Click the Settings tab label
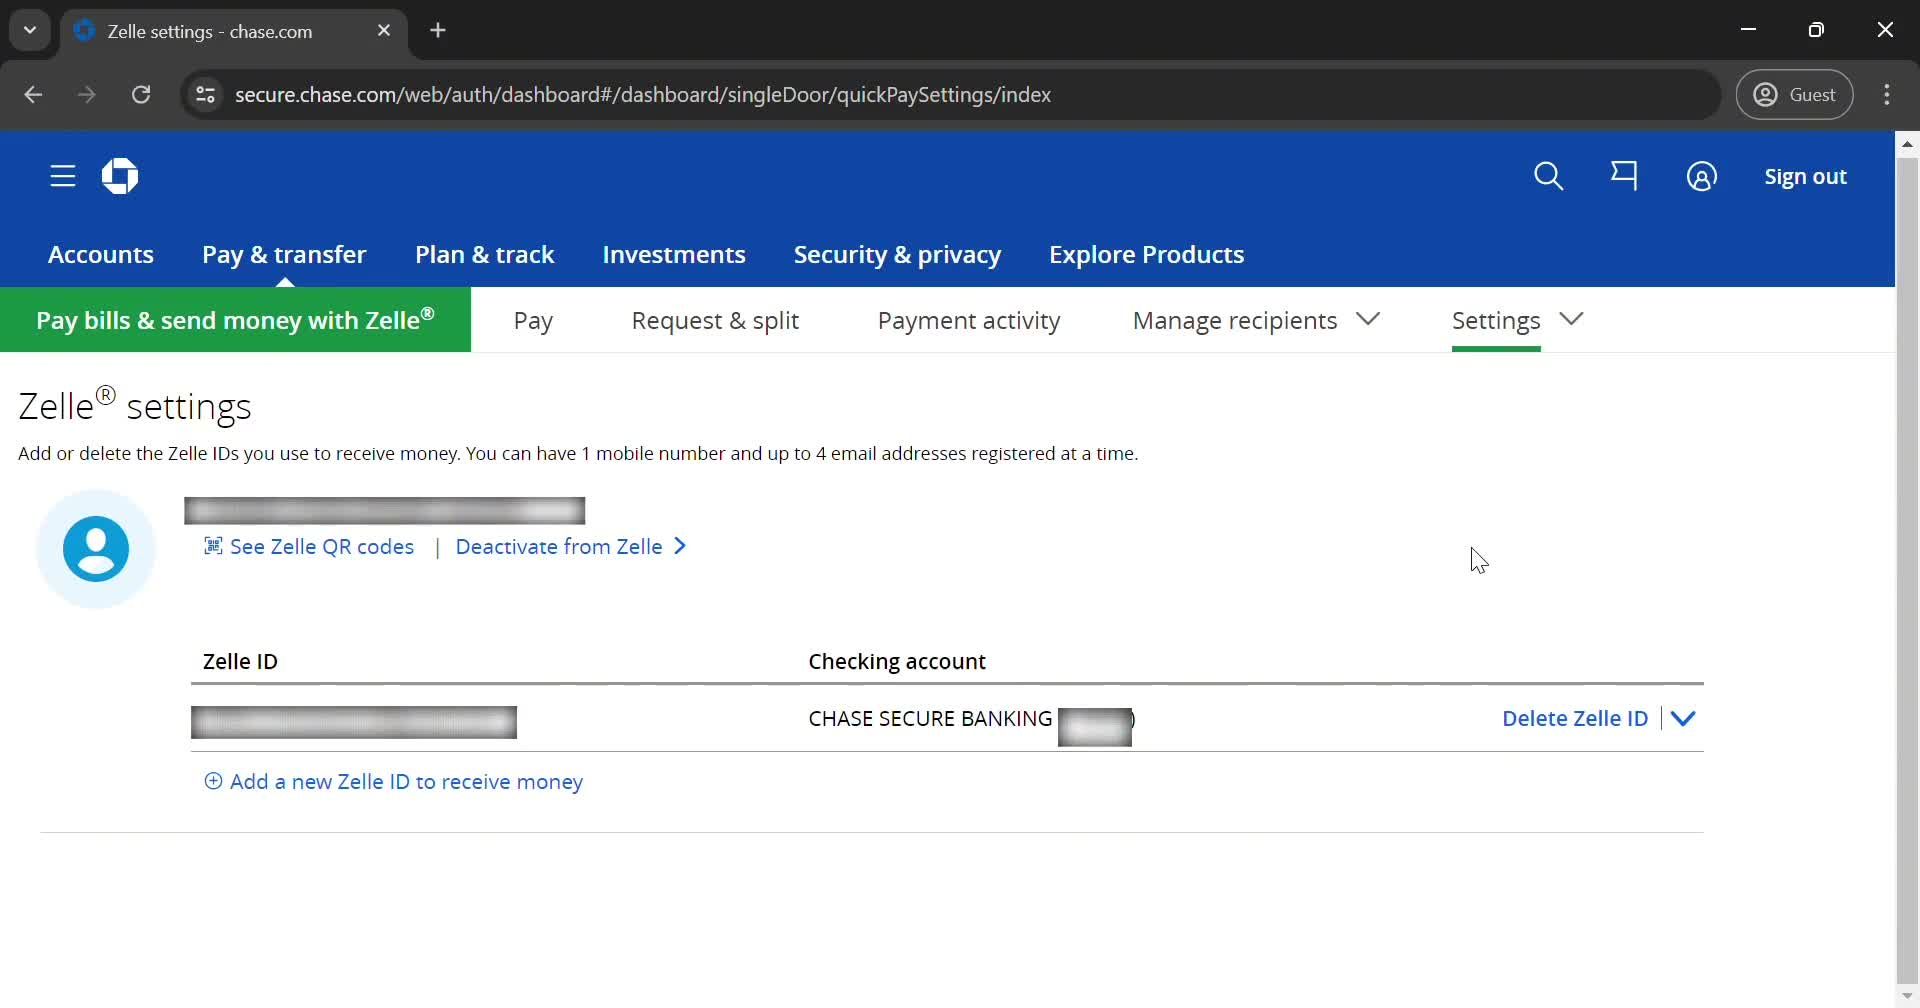Screen dimensions: 1920x1008 pyautogui.click(x=1496, y=321)
